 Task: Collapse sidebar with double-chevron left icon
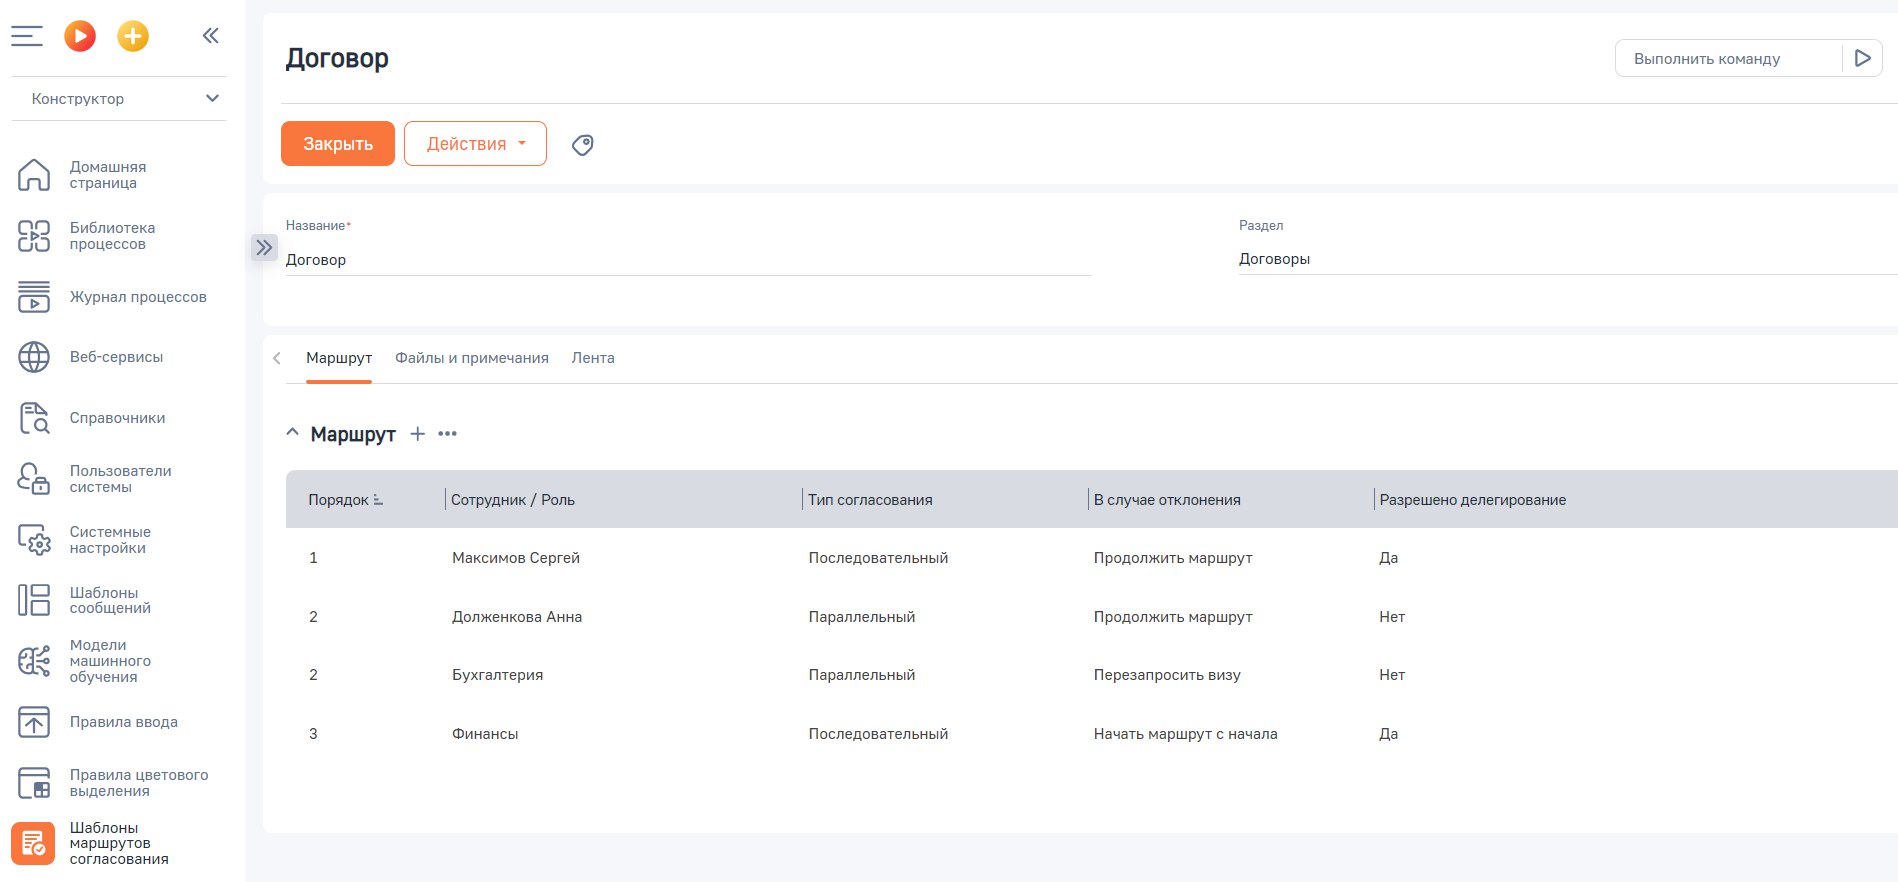(x=210, y=36)
